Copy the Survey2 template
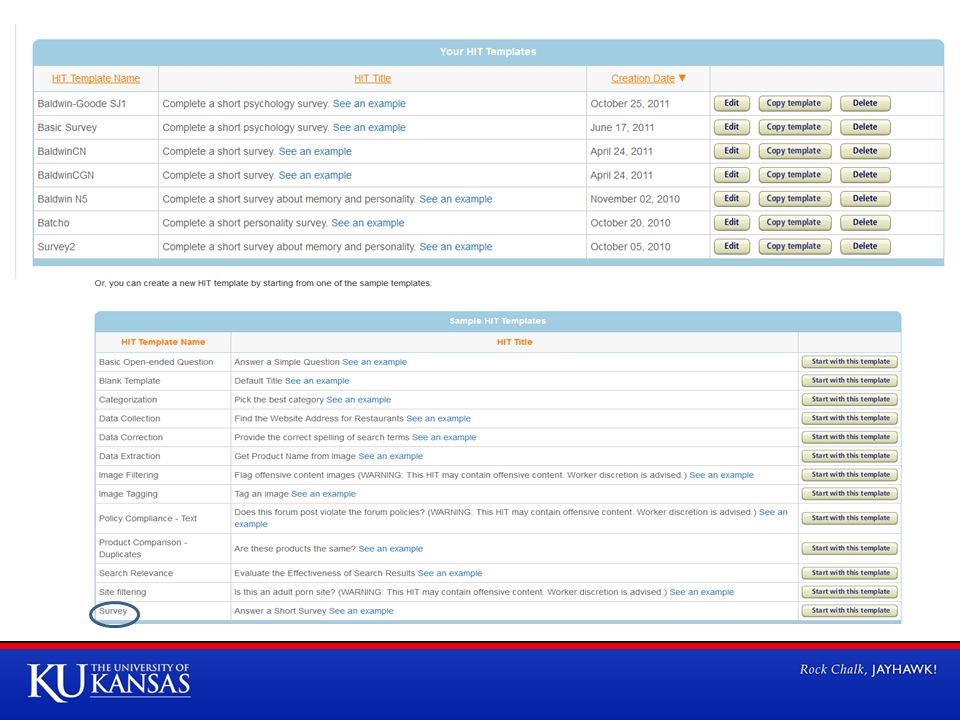The height and width of the screenshot is (720, 960). (794, 247)
